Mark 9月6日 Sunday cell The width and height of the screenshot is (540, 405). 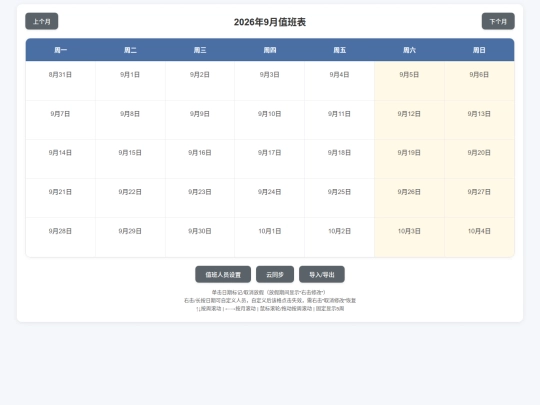click(x=479, y=81)
